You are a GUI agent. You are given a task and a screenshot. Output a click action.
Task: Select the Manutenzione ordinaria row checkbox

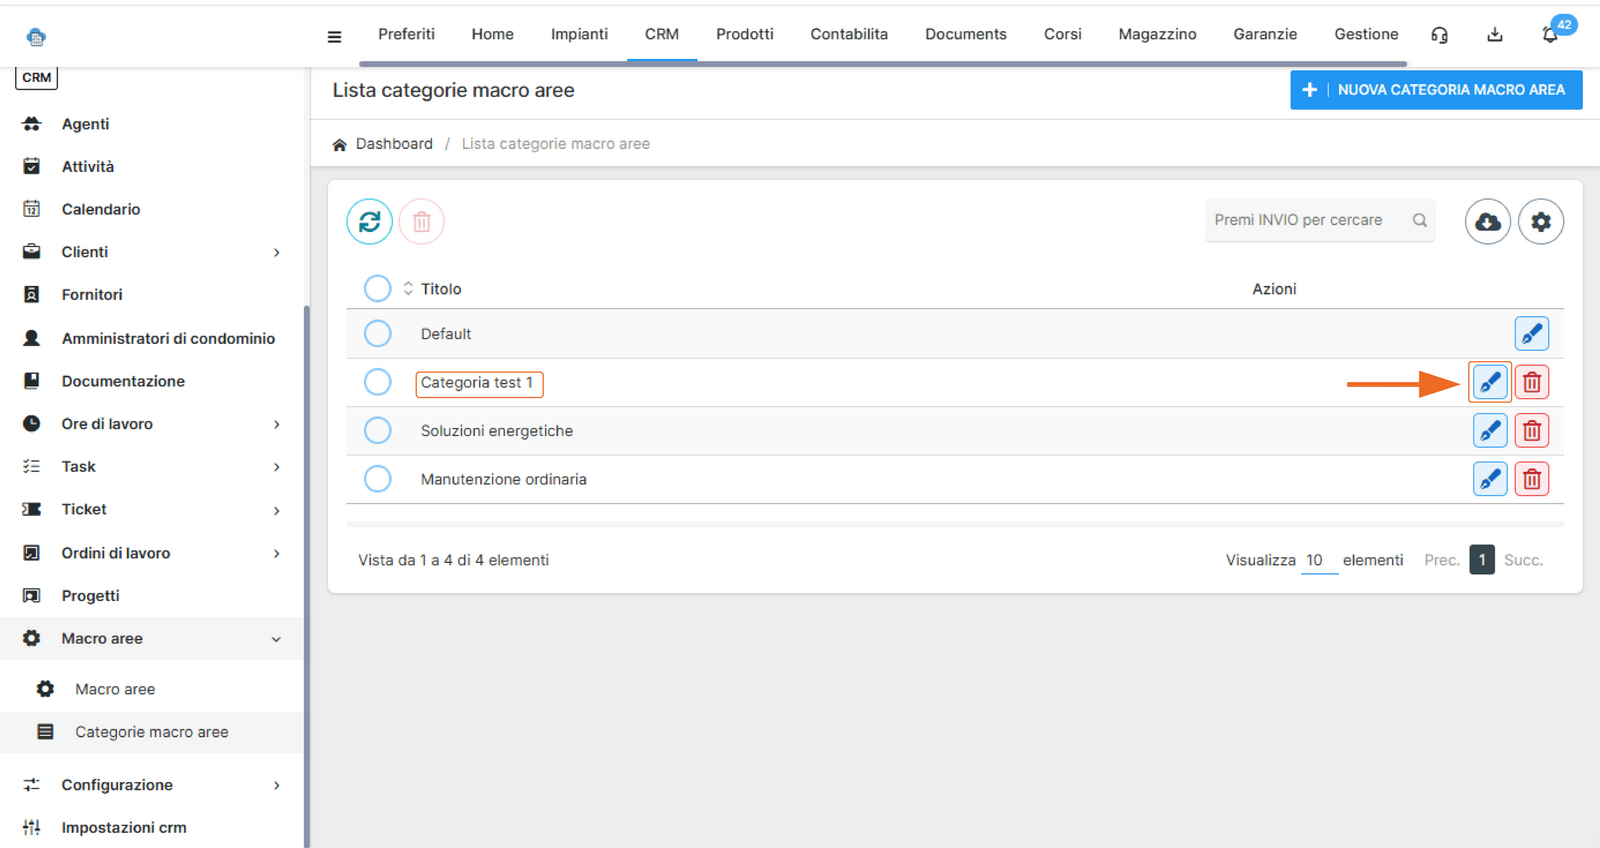click(x=377, y=479)
